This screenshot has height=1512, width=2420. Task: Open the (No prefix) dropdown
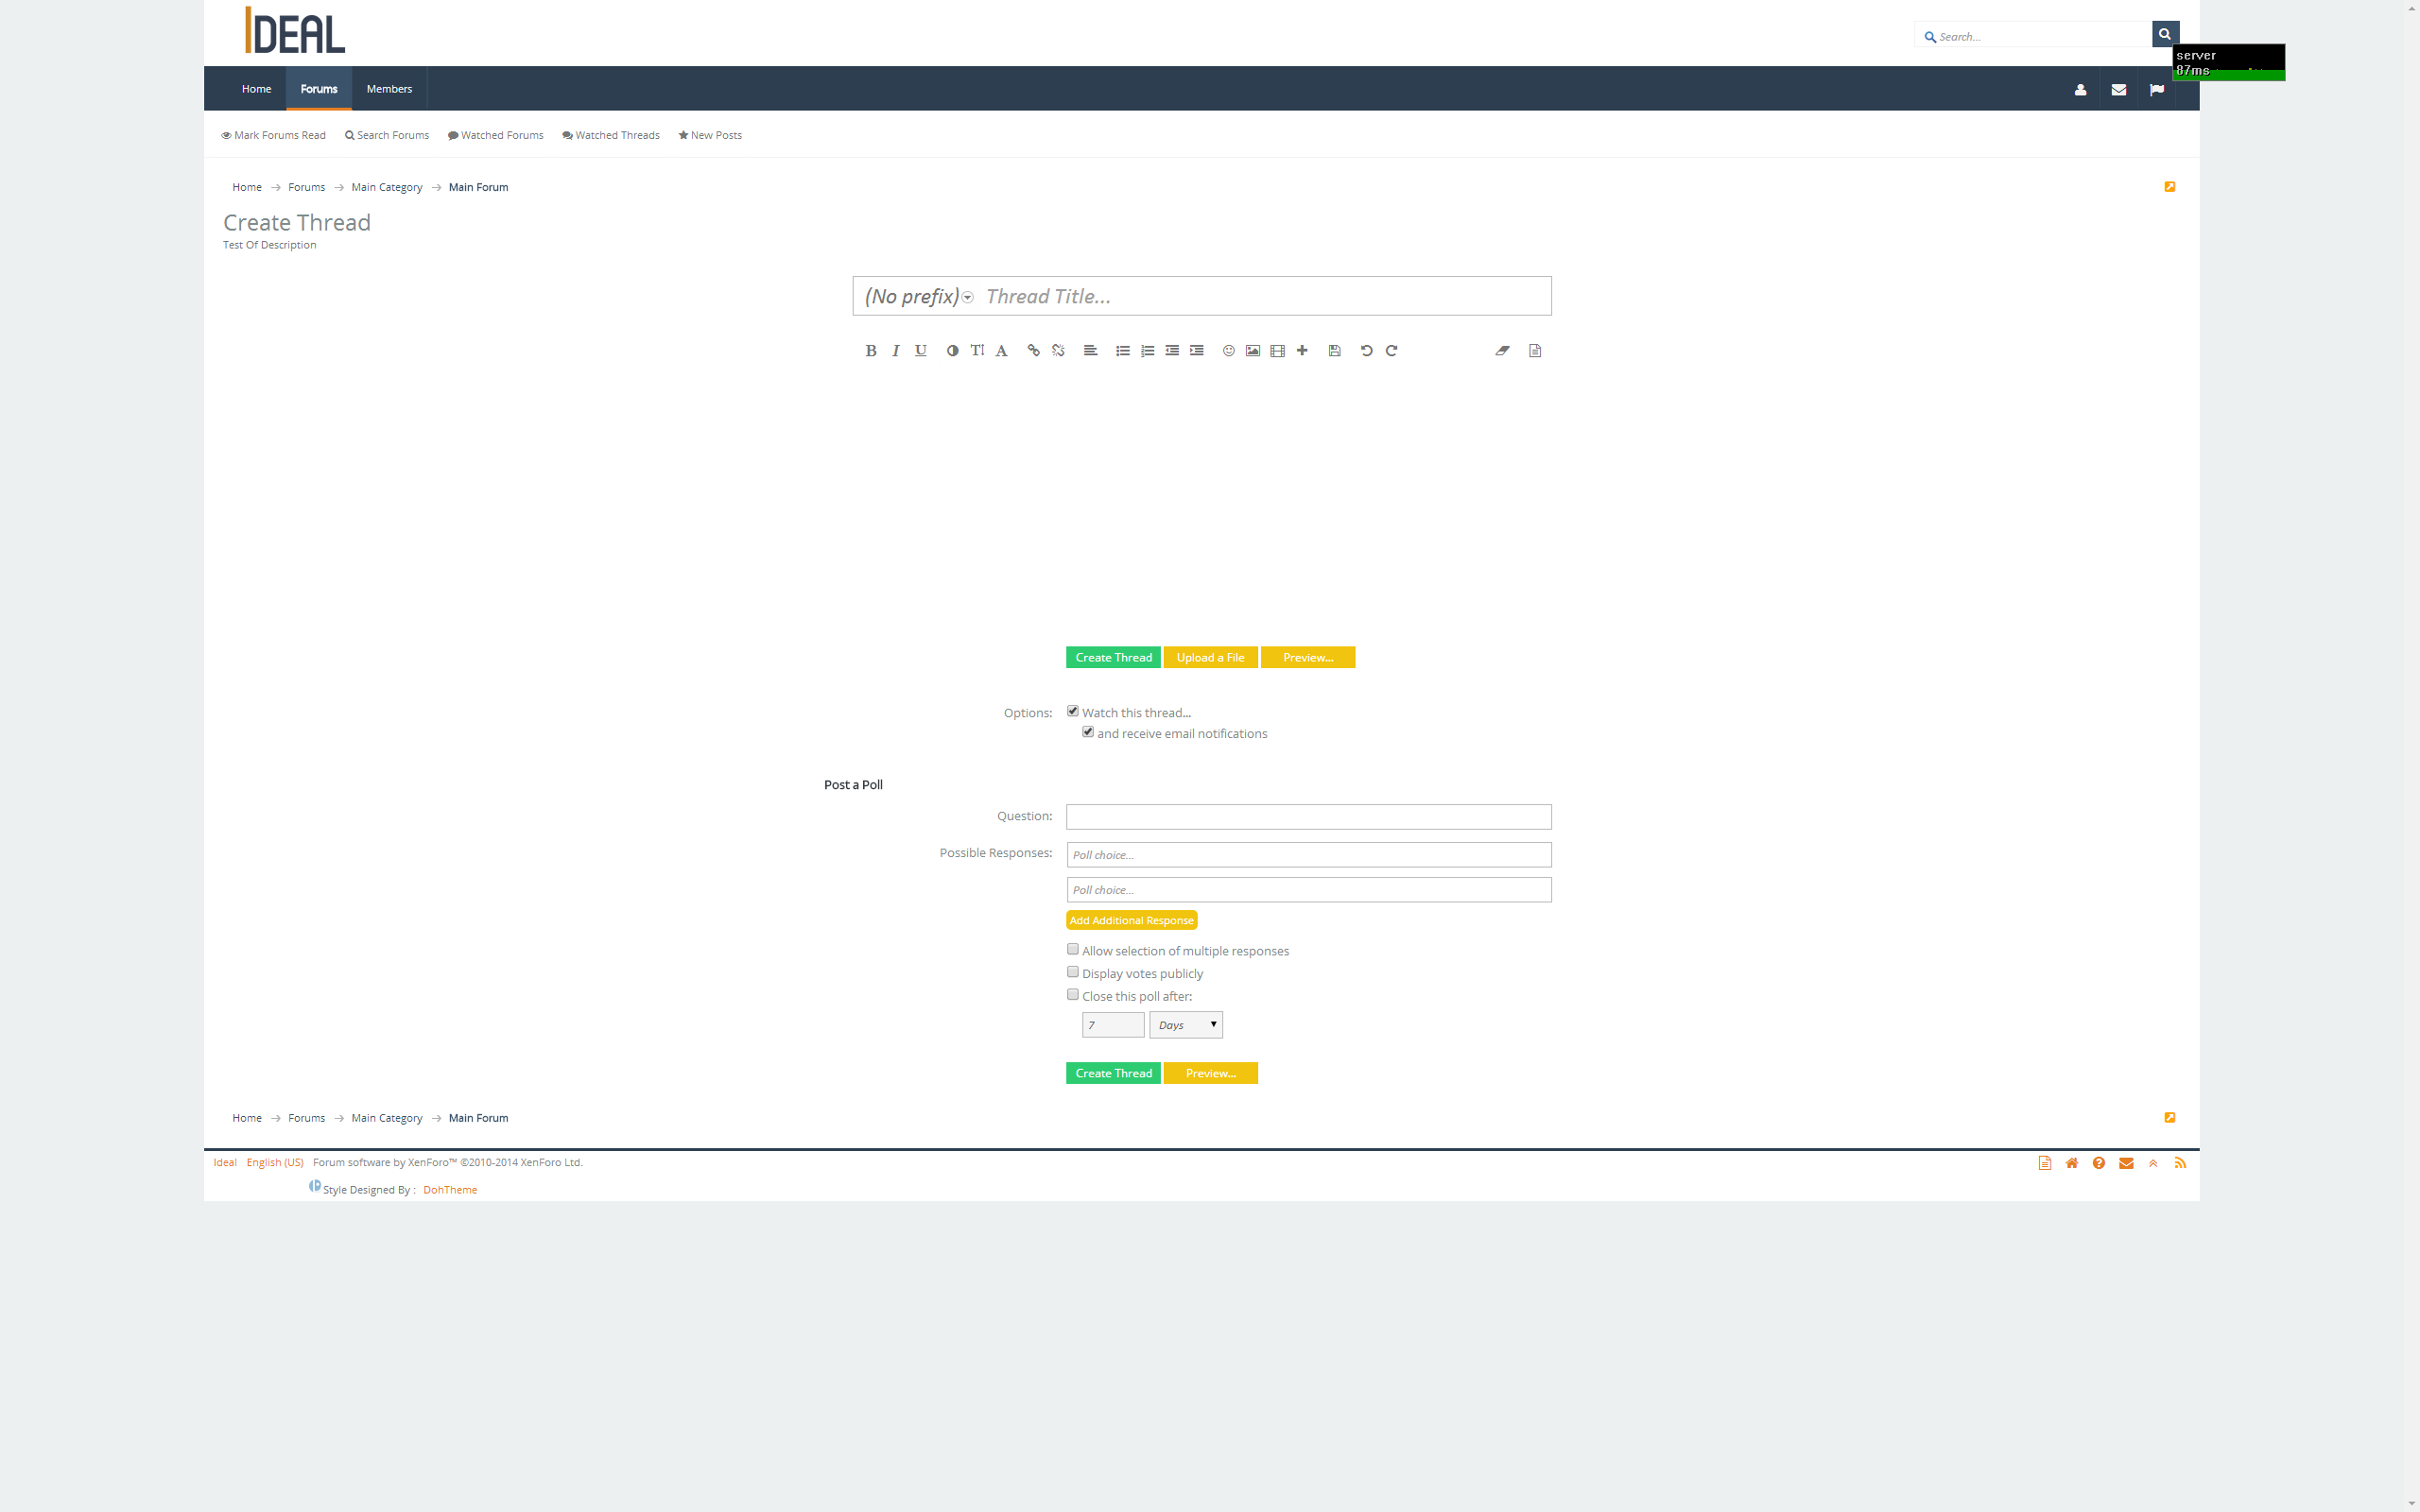tap(918, 297)
